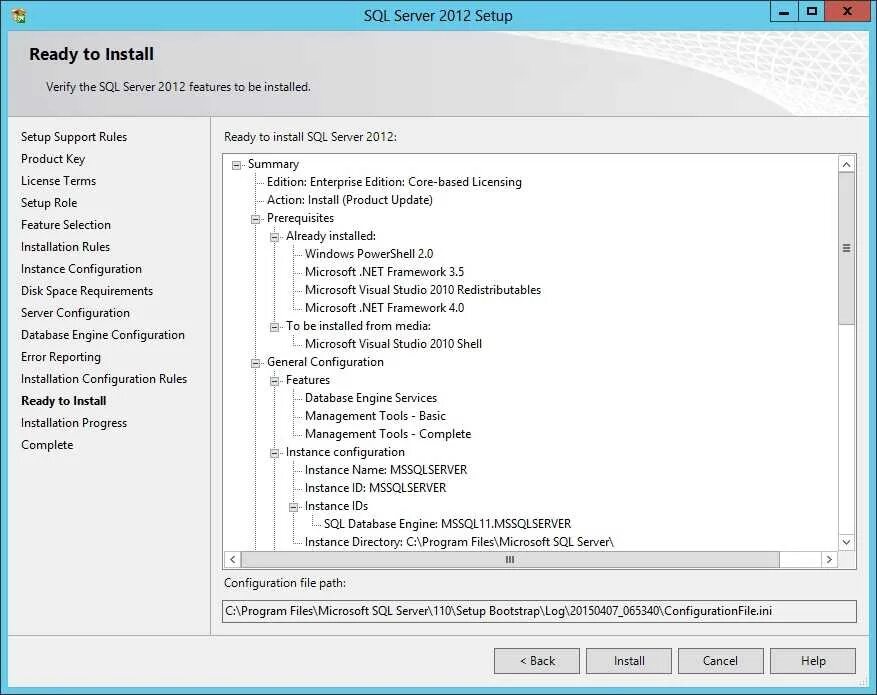Select Management Tools - Complete row
This screenshot has height=695, width=877.
click(388, 434)
